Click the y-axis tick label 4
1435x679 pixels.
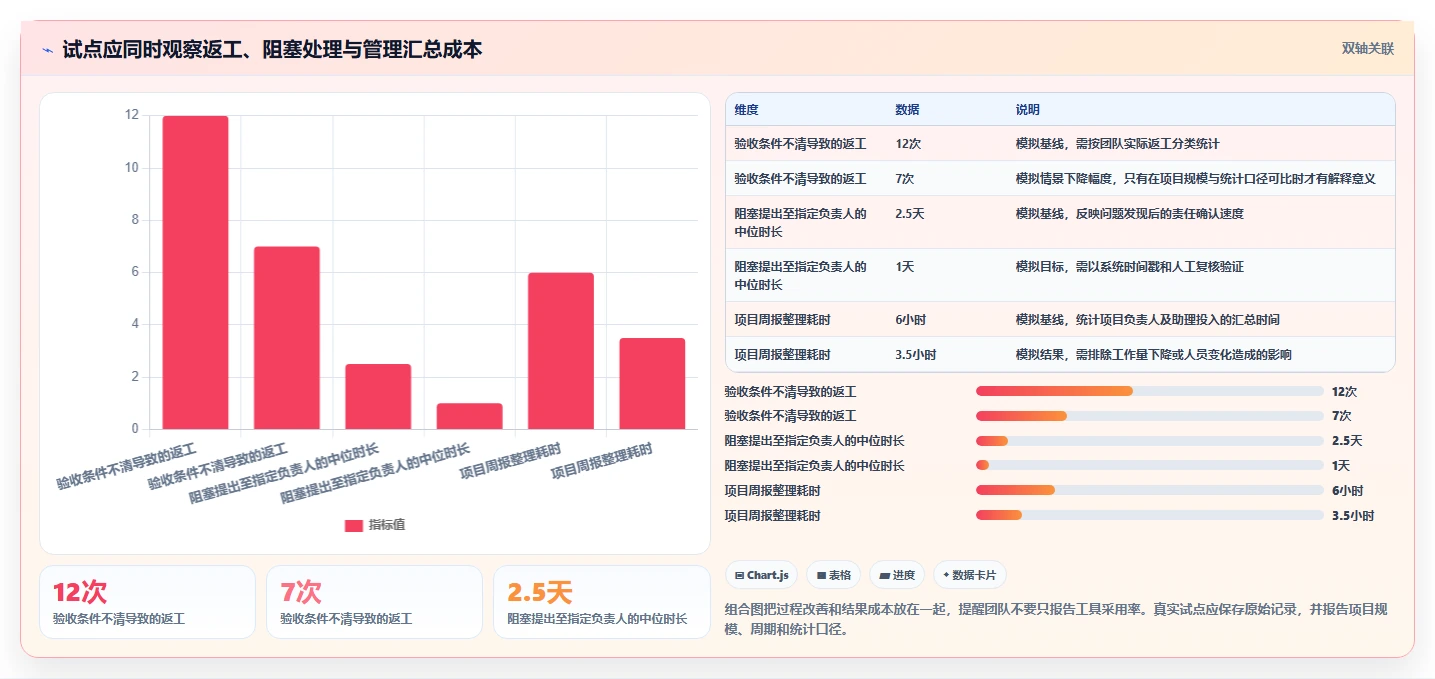[135, 324]
